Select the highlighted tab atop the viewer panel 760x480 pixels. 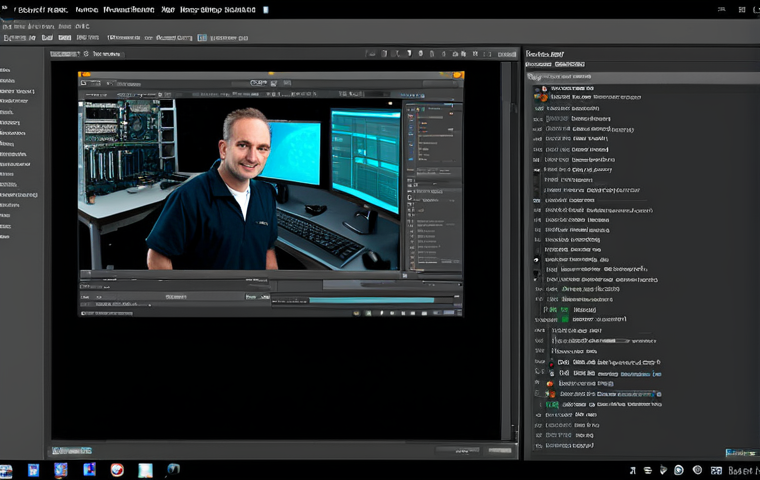(64, 54)
